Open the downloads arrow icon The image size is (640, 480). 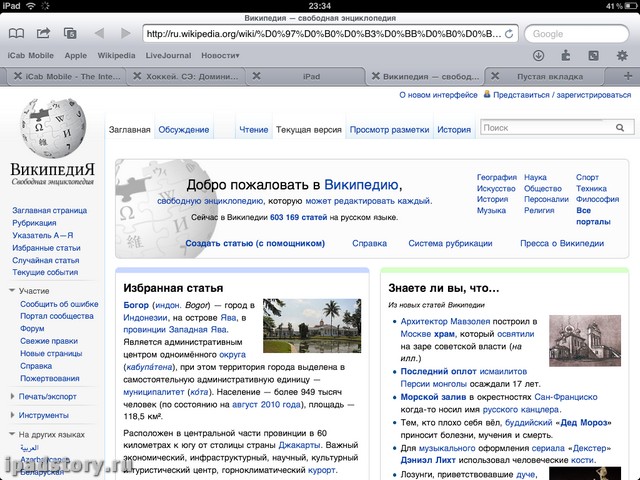[x=538, y=56]
